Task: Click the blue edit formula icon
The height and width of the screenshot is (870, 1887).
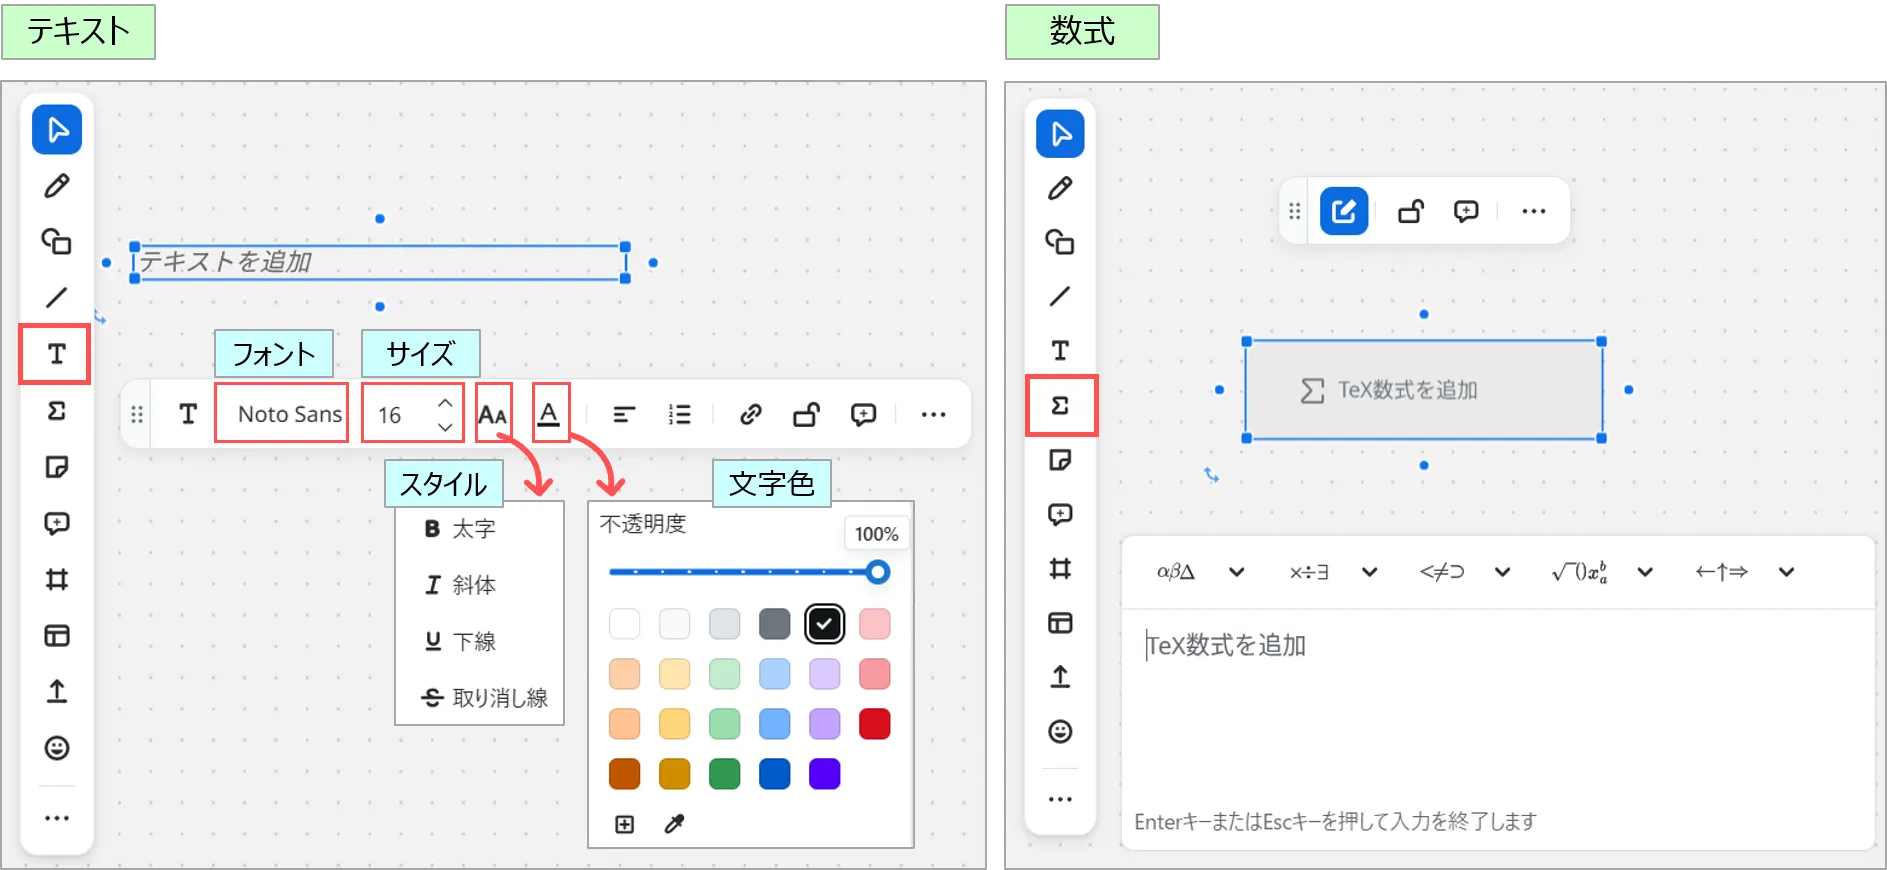Action: point(1343,211)
